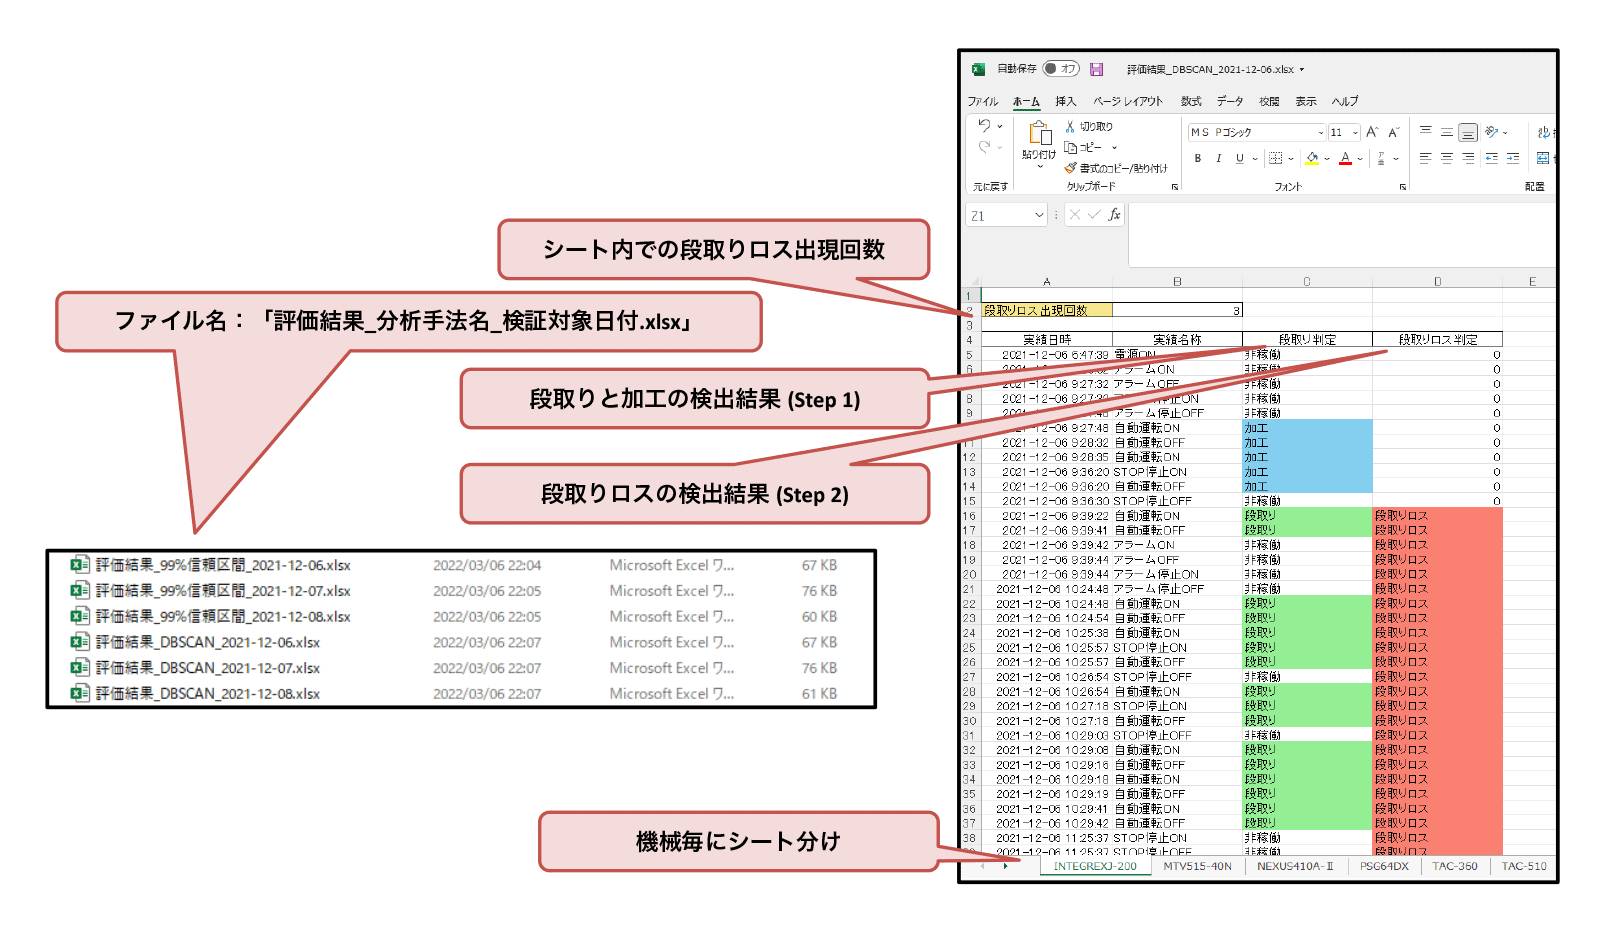The width and height of the screenshot is (1600, 936).
Task: Click the purple Save icon in title bar
Action: (x=1096, y=69)
